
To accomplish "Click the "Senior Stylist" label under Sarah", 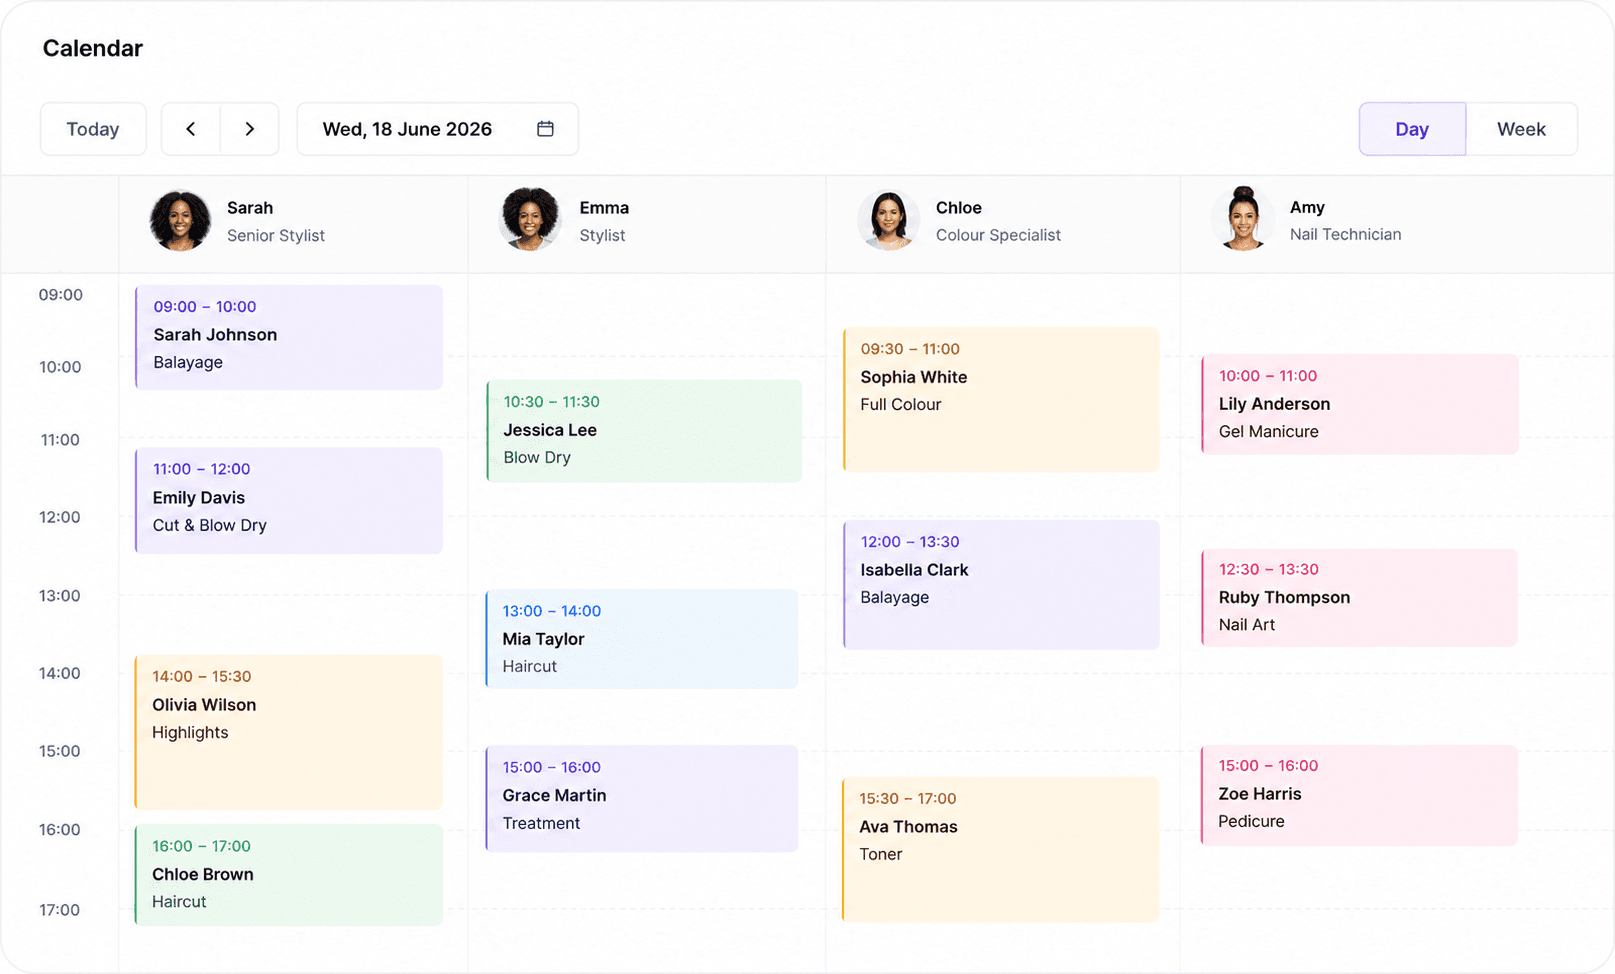I will (276, 235).
